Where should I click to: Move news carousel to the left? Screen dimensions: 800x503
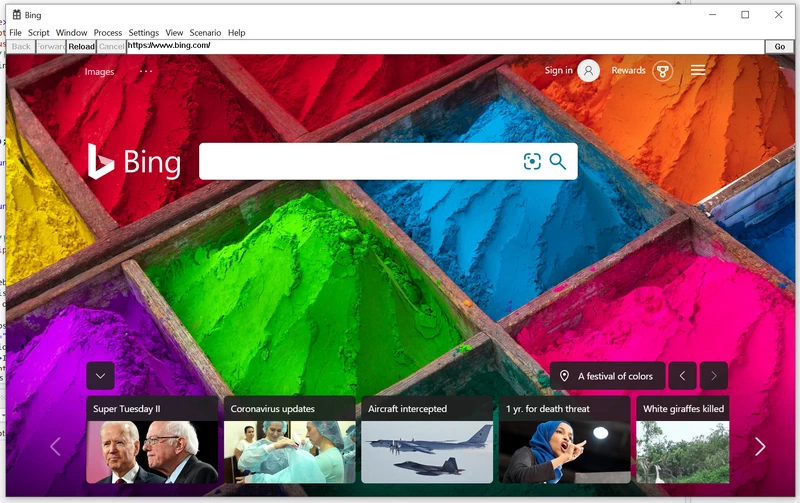pos(56,446)
